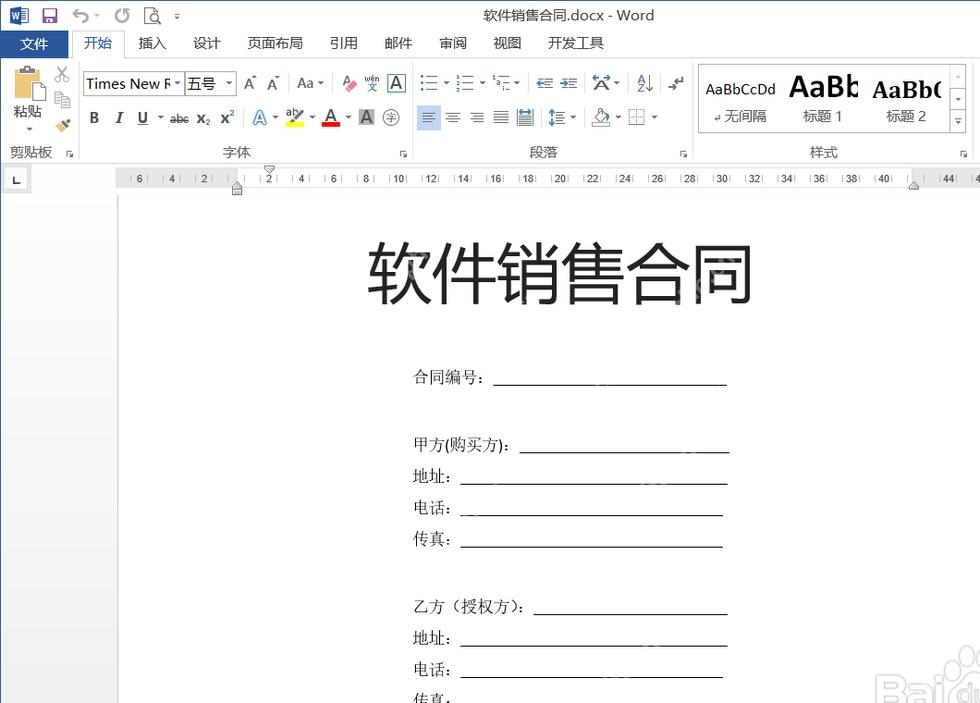Undo the last action

pyautogui.click(x=81, y=16)
